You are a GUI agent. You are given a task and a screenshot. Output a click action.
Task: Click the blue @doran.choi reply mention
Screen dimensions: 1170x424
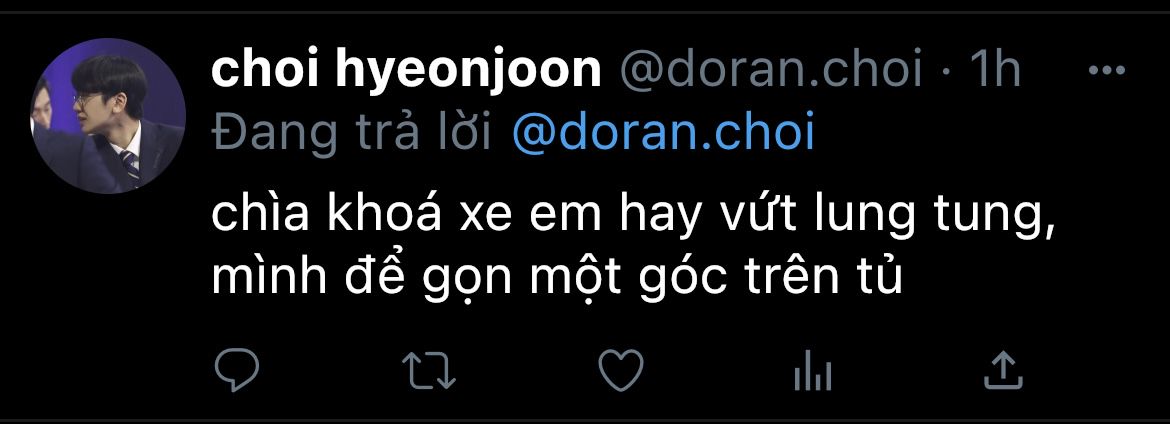tap(663, 134)
